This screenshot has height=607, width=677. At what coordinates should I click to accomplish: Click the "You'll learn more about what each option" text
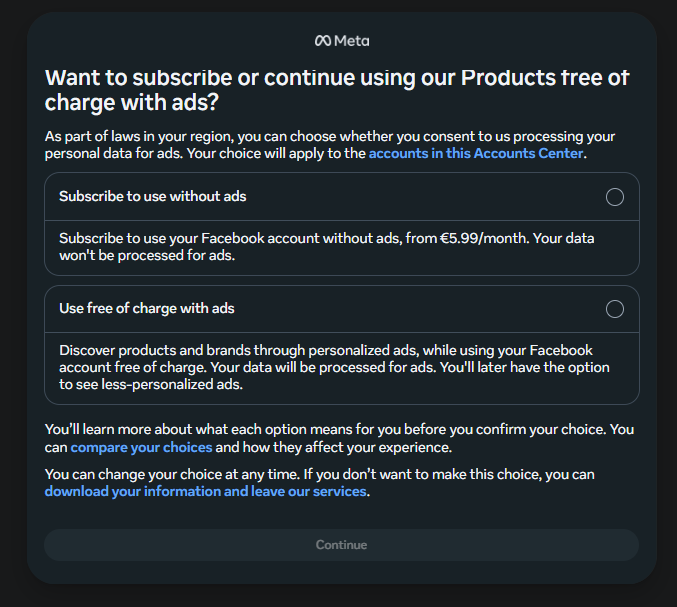(339, 438)
